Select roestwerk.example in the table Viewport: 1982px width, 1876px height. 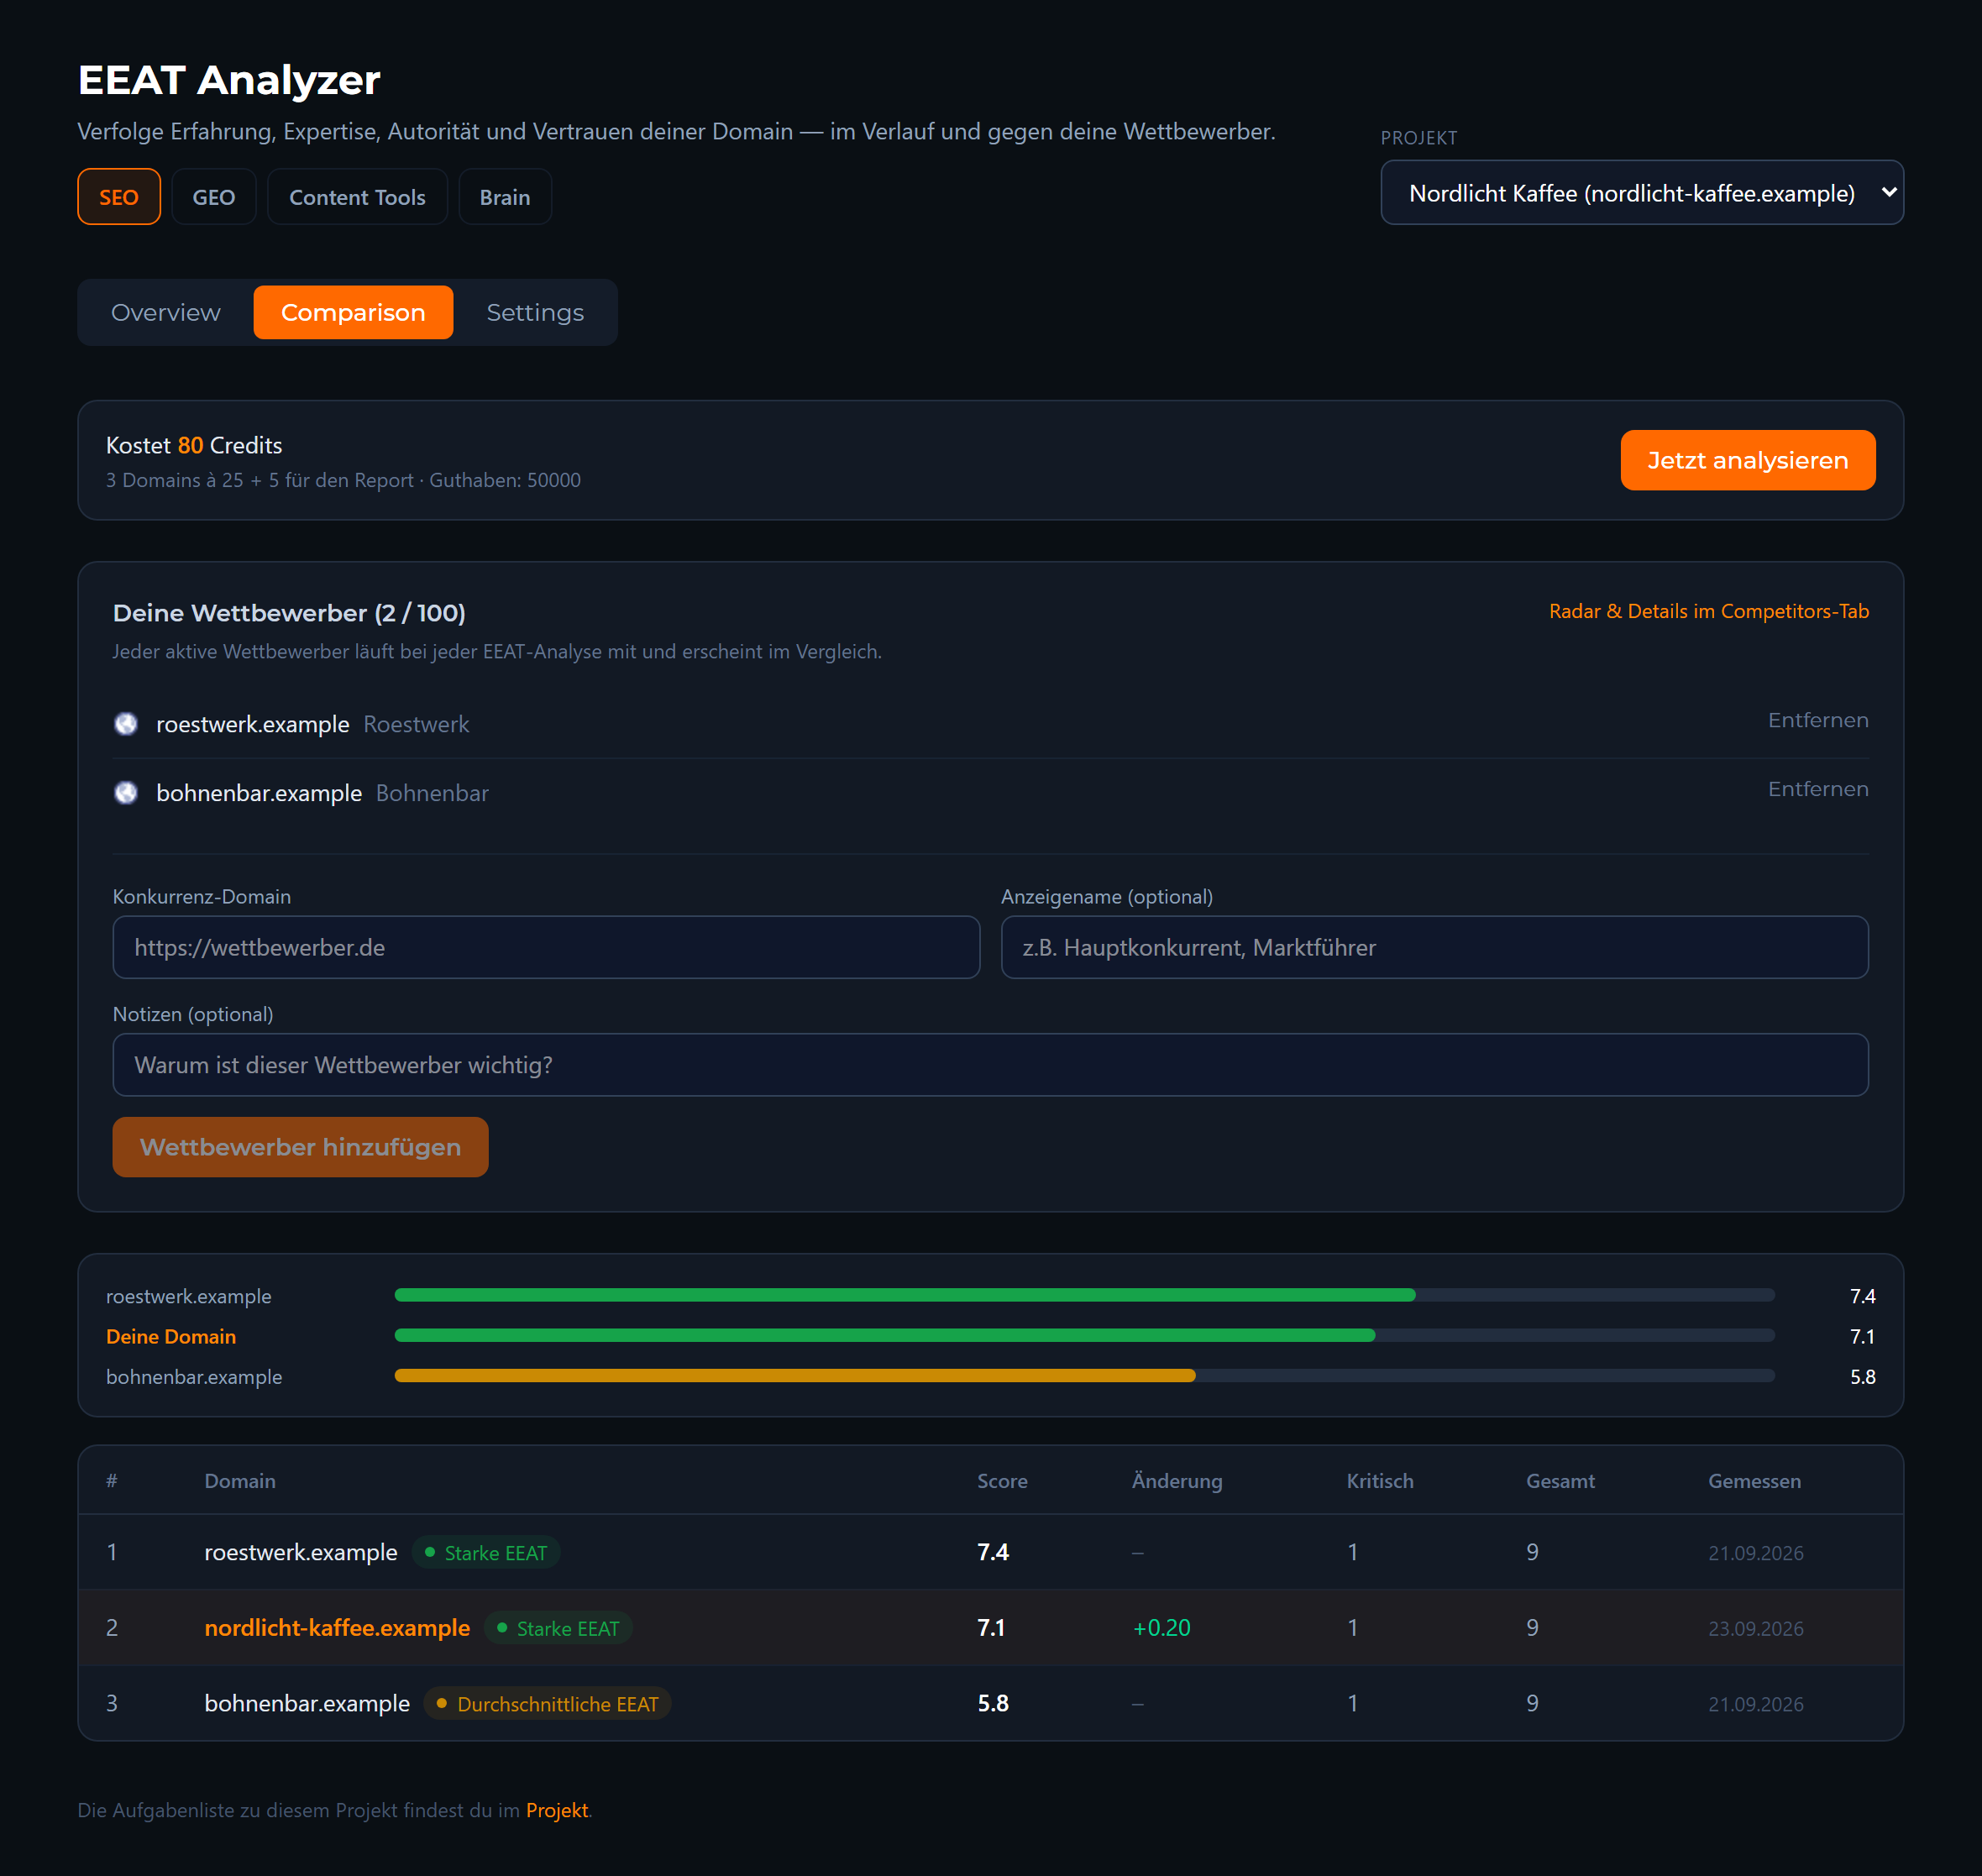[301, 1553]
